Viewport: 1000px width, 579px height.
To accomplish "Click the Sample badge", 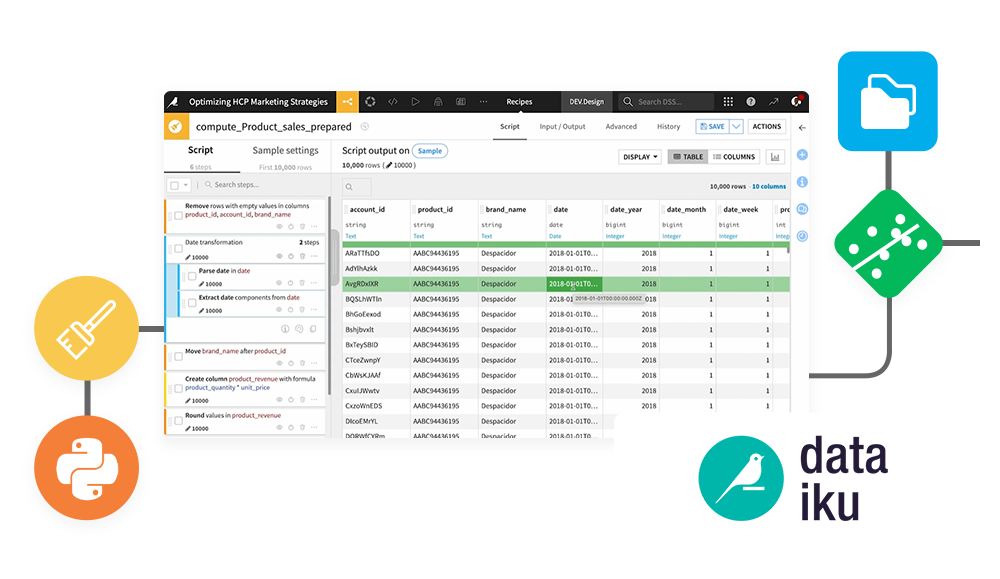I will 430,151.
